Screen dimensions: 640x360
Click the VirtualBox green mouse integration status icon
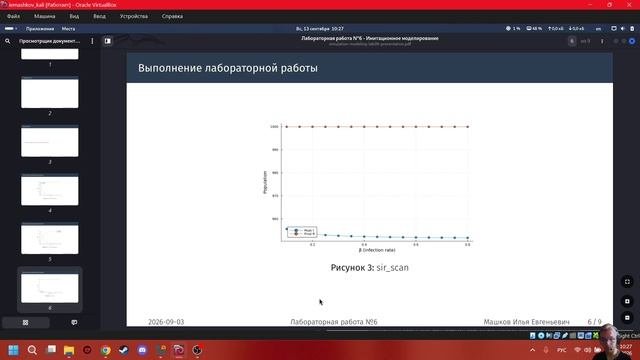[596, 336]
